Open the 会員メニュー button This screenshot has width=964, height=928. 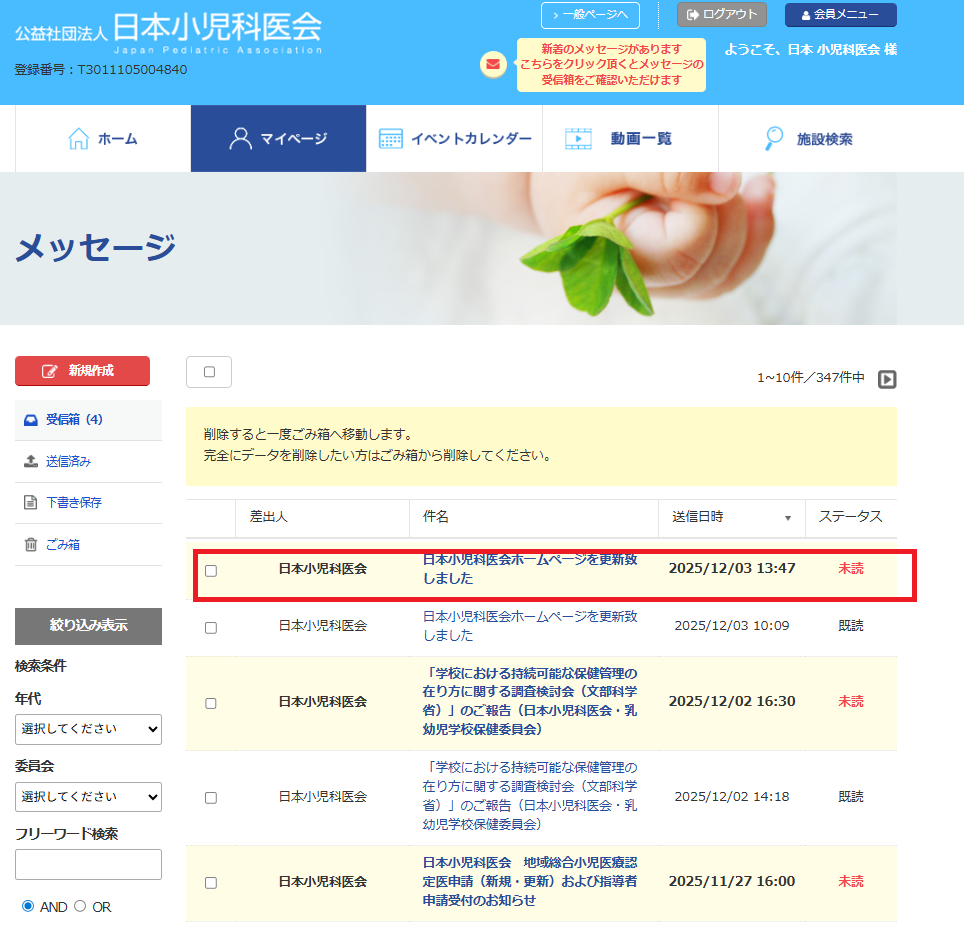point(840,15)
